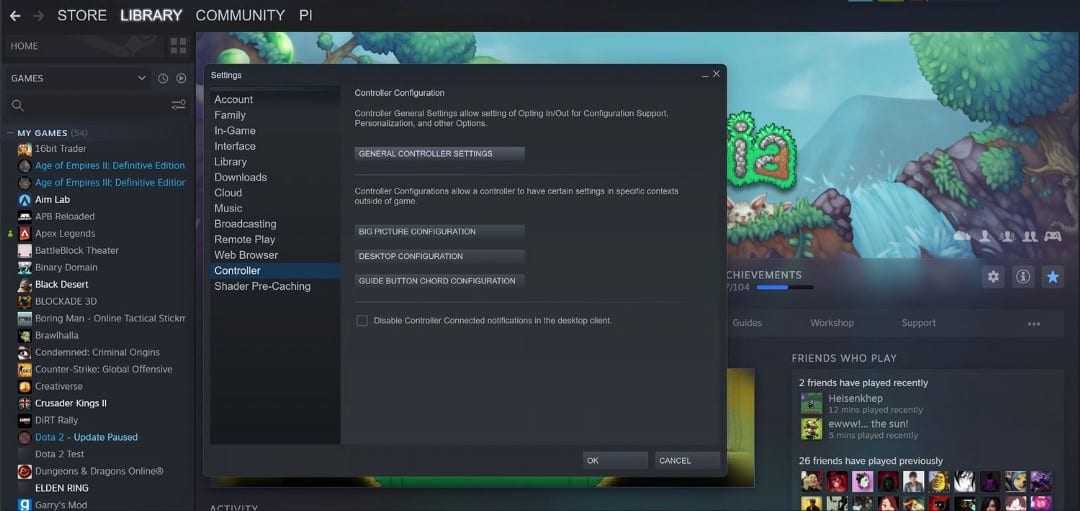Click the game info icon

pyautogui.click(x=1022, y=277)
